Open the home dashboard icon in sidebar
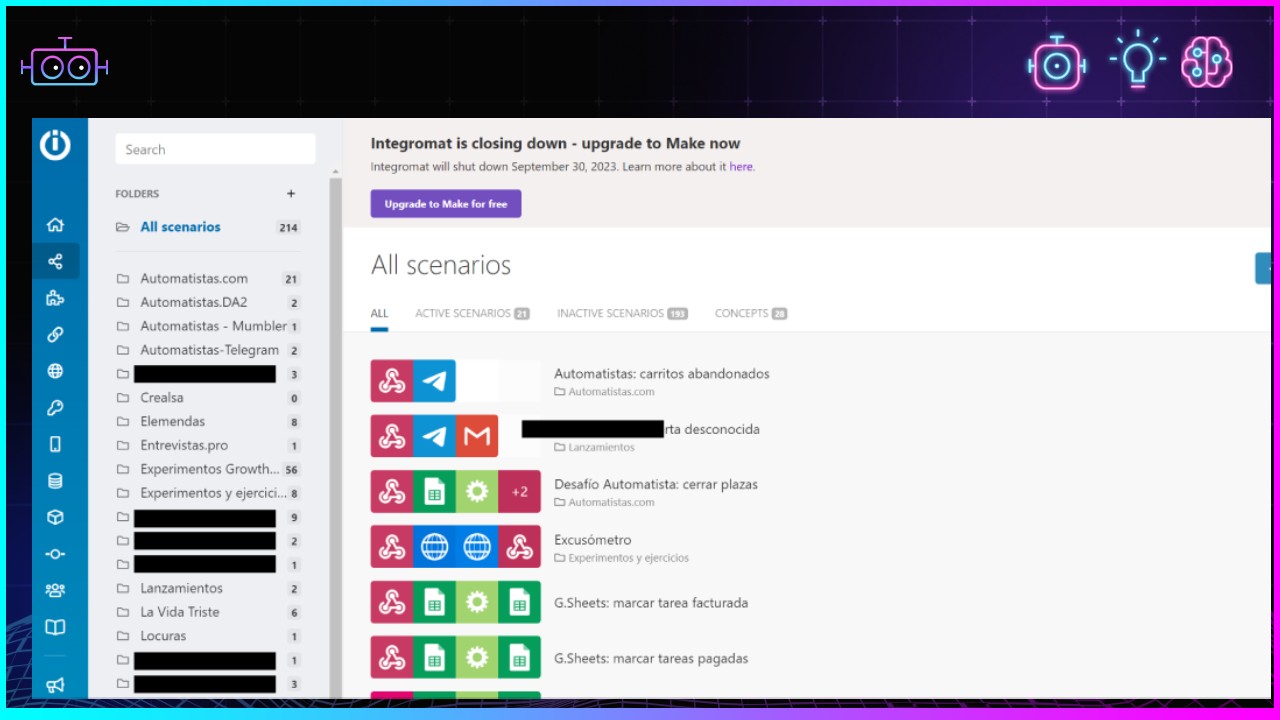The height and width of the screenshot is (720, 1280). [x=55, y=225]
